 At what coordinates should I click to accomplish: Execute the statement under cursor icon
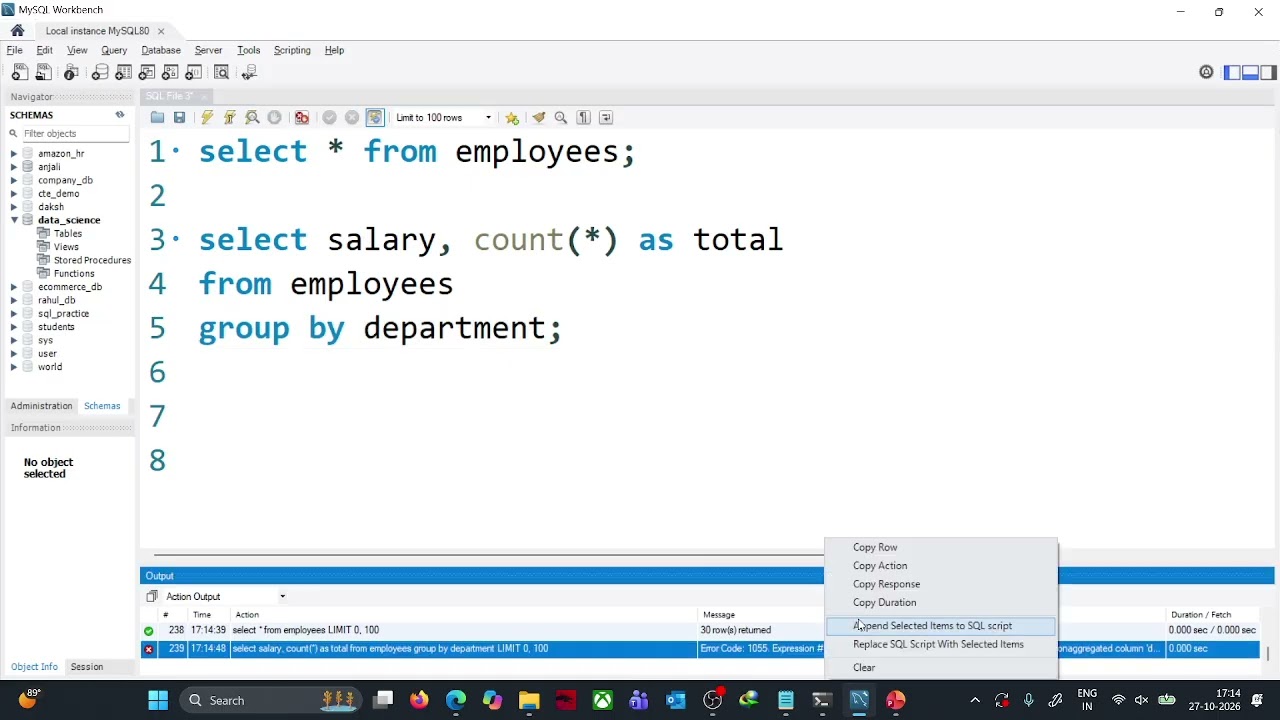(230, 118)
